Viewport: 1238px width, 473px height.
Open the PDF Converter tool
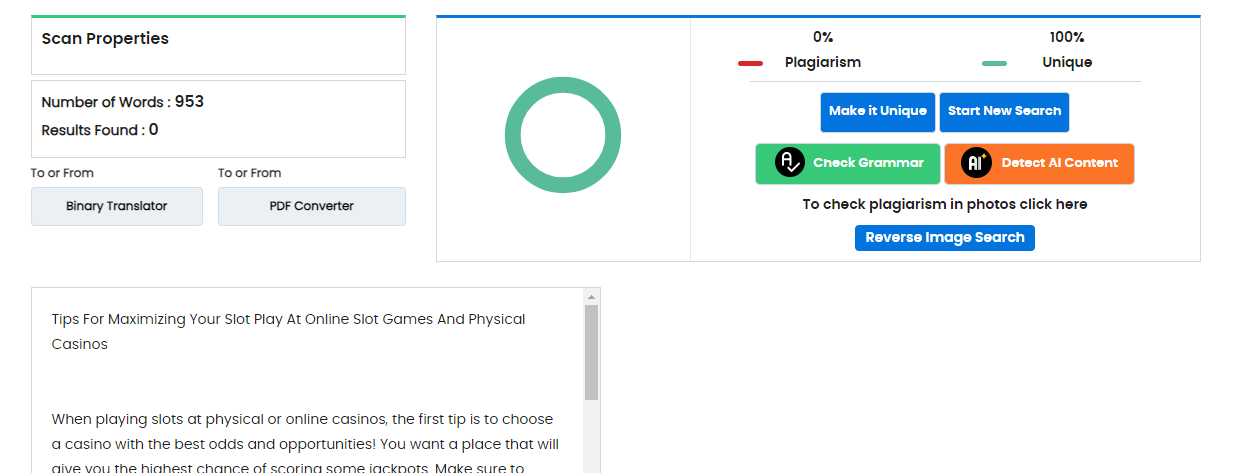[x=312, y=206]
